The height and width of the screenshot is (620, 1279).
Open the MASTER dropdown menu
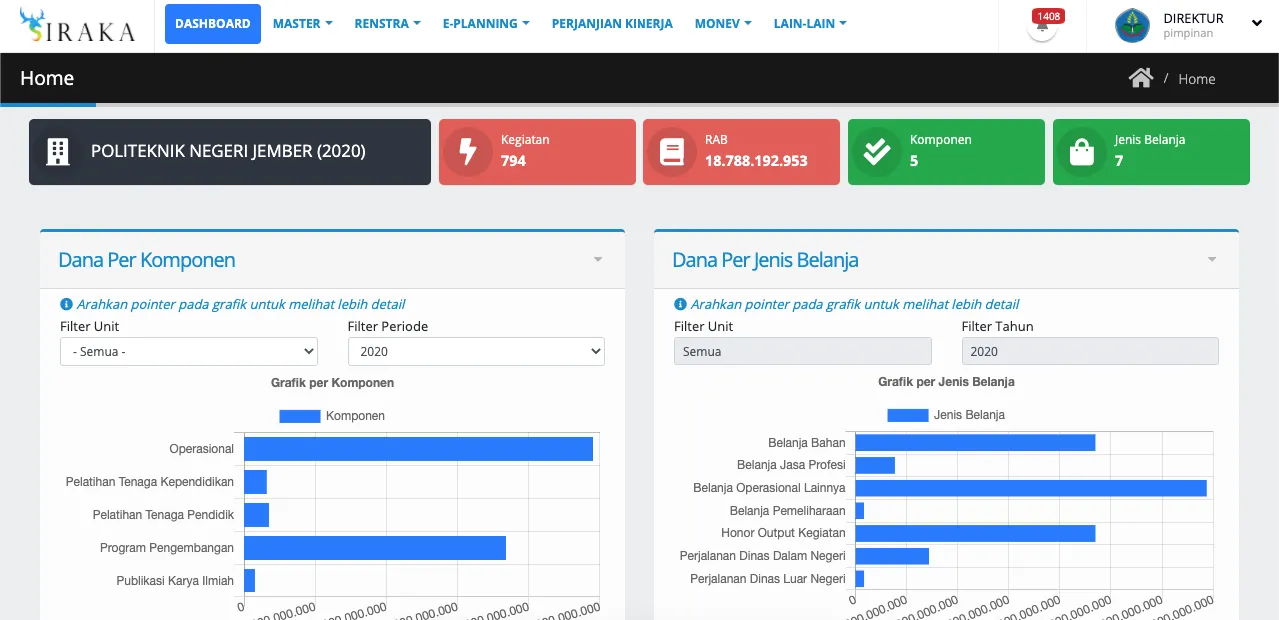coord(303,24)
